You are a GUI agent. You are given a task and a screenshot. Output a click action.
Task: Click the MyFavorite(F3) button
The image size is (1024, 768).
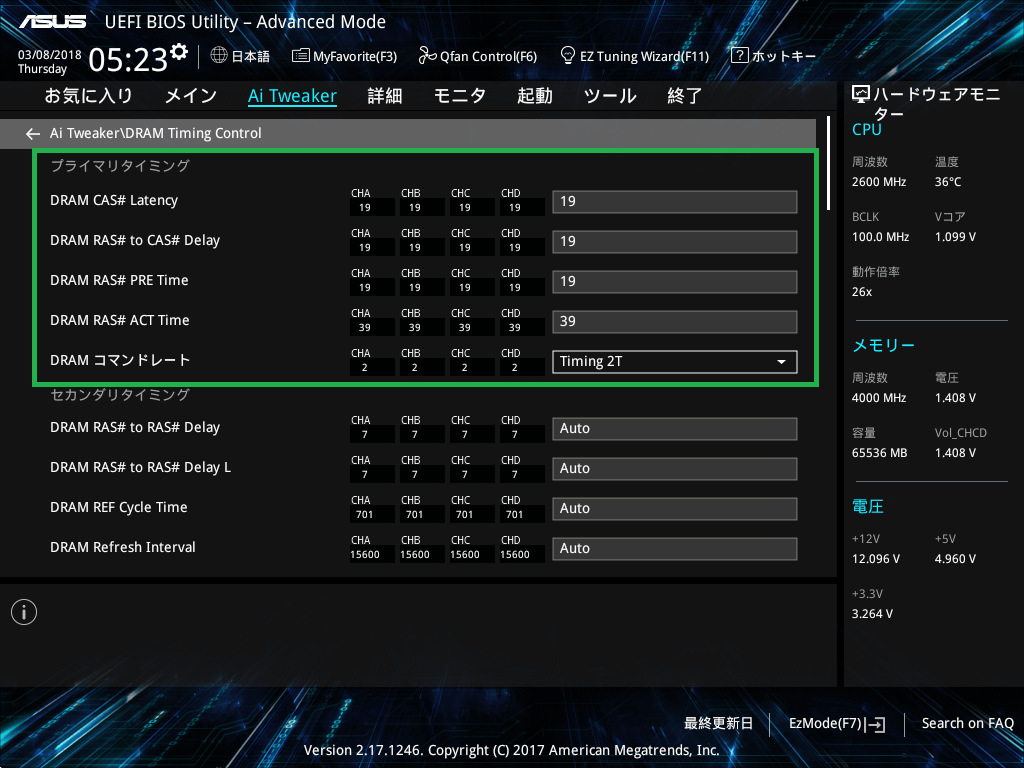coord(344,56)
